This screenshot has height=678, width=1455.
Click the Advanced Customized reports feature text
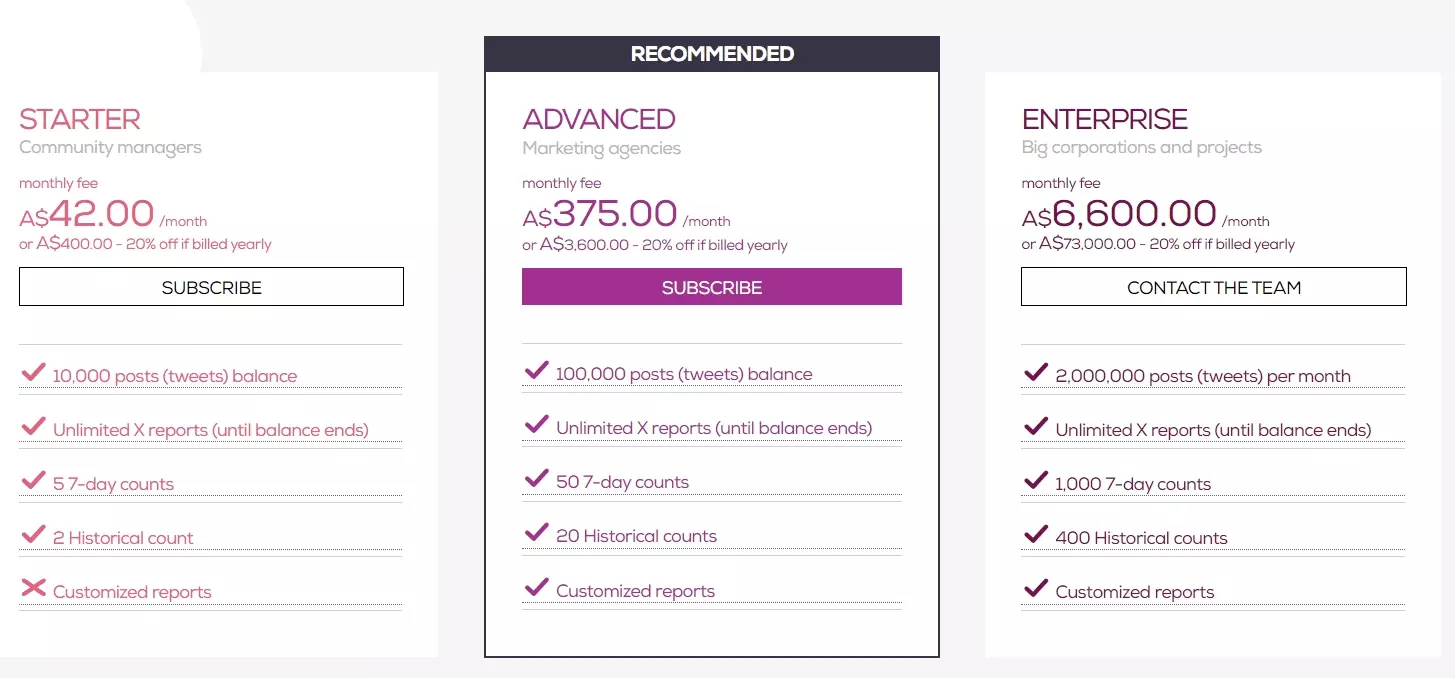pos(635,591)
